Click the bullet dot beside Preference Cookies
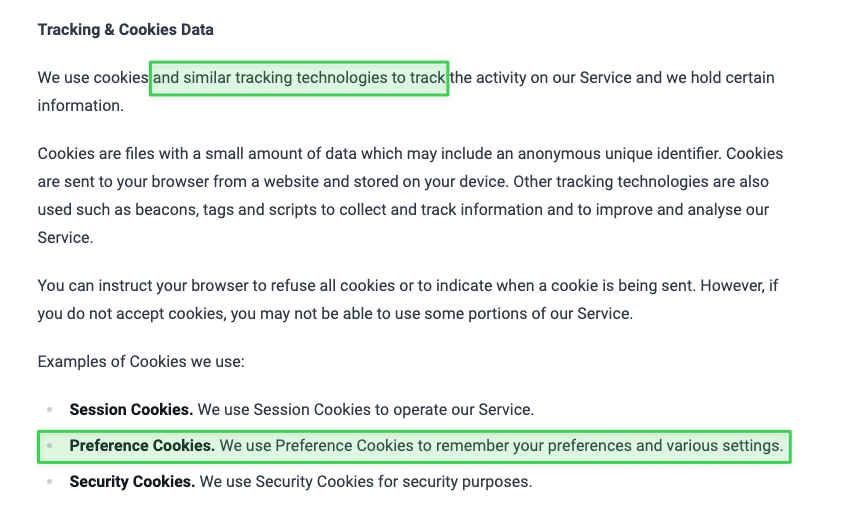844x516 pixels. [x=49, y=446]
